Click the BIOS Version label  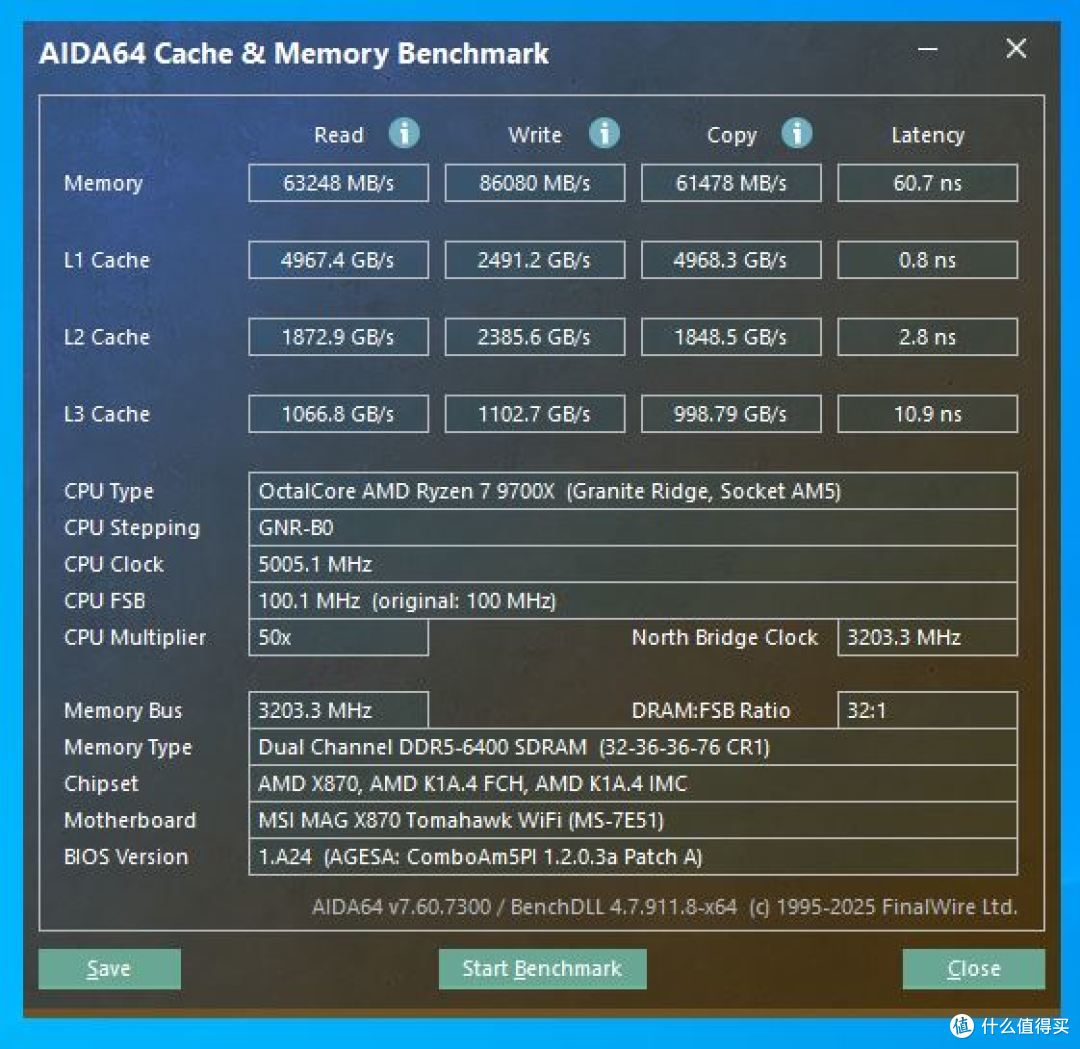click(x=126, y=856)
